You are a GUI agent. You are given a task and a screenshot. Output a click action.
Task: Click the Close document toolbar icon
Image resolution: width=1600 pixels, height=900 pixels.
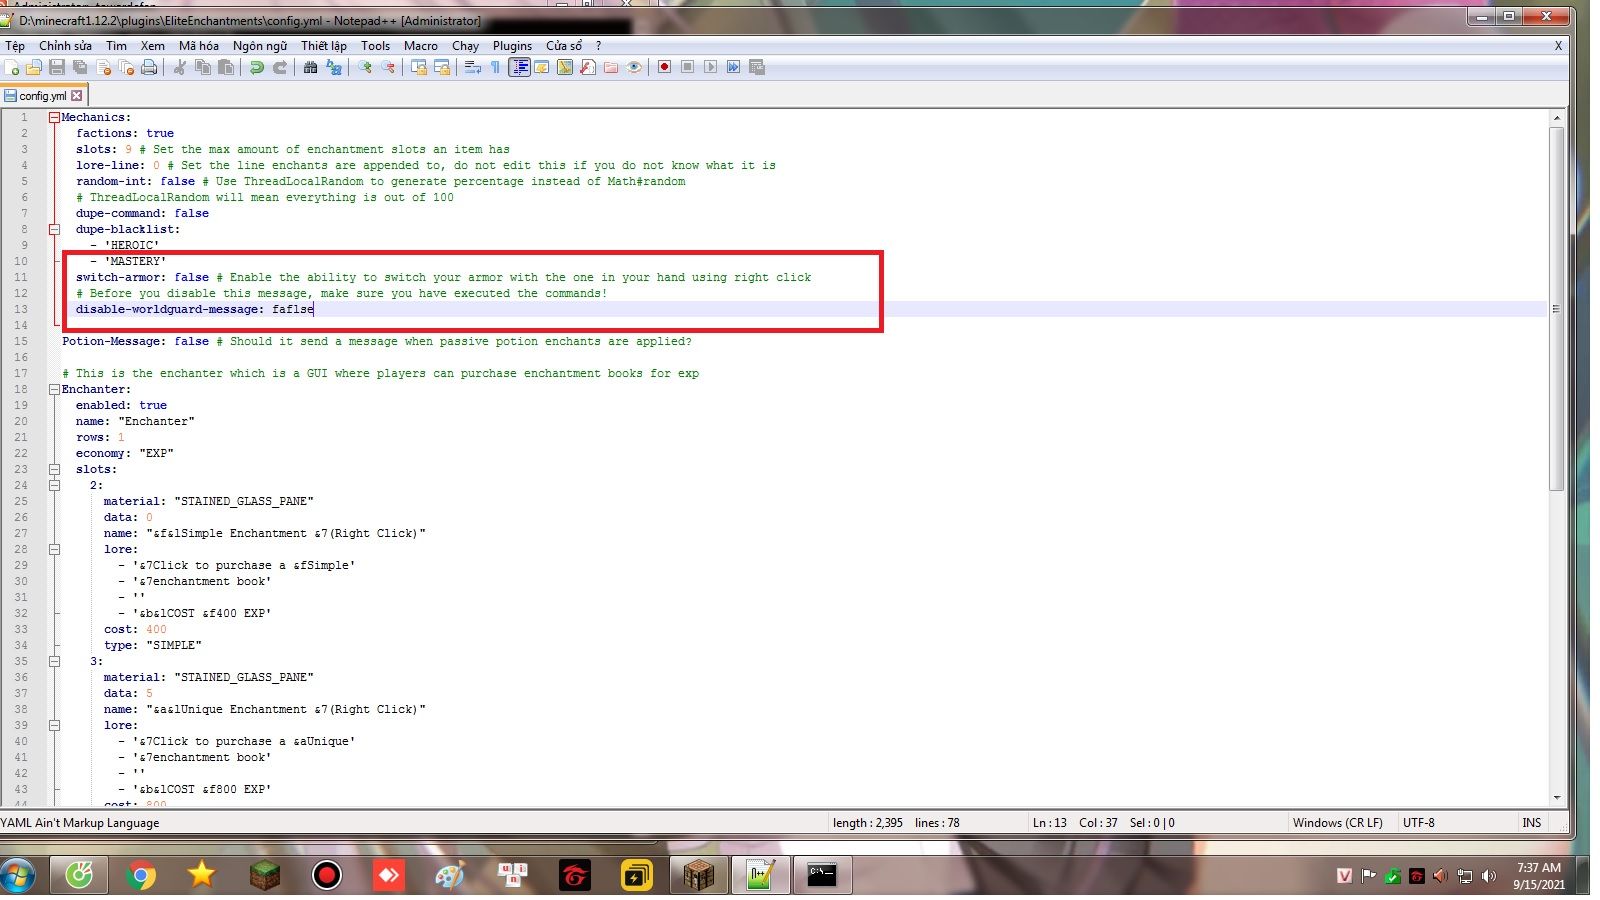point(103,67)
